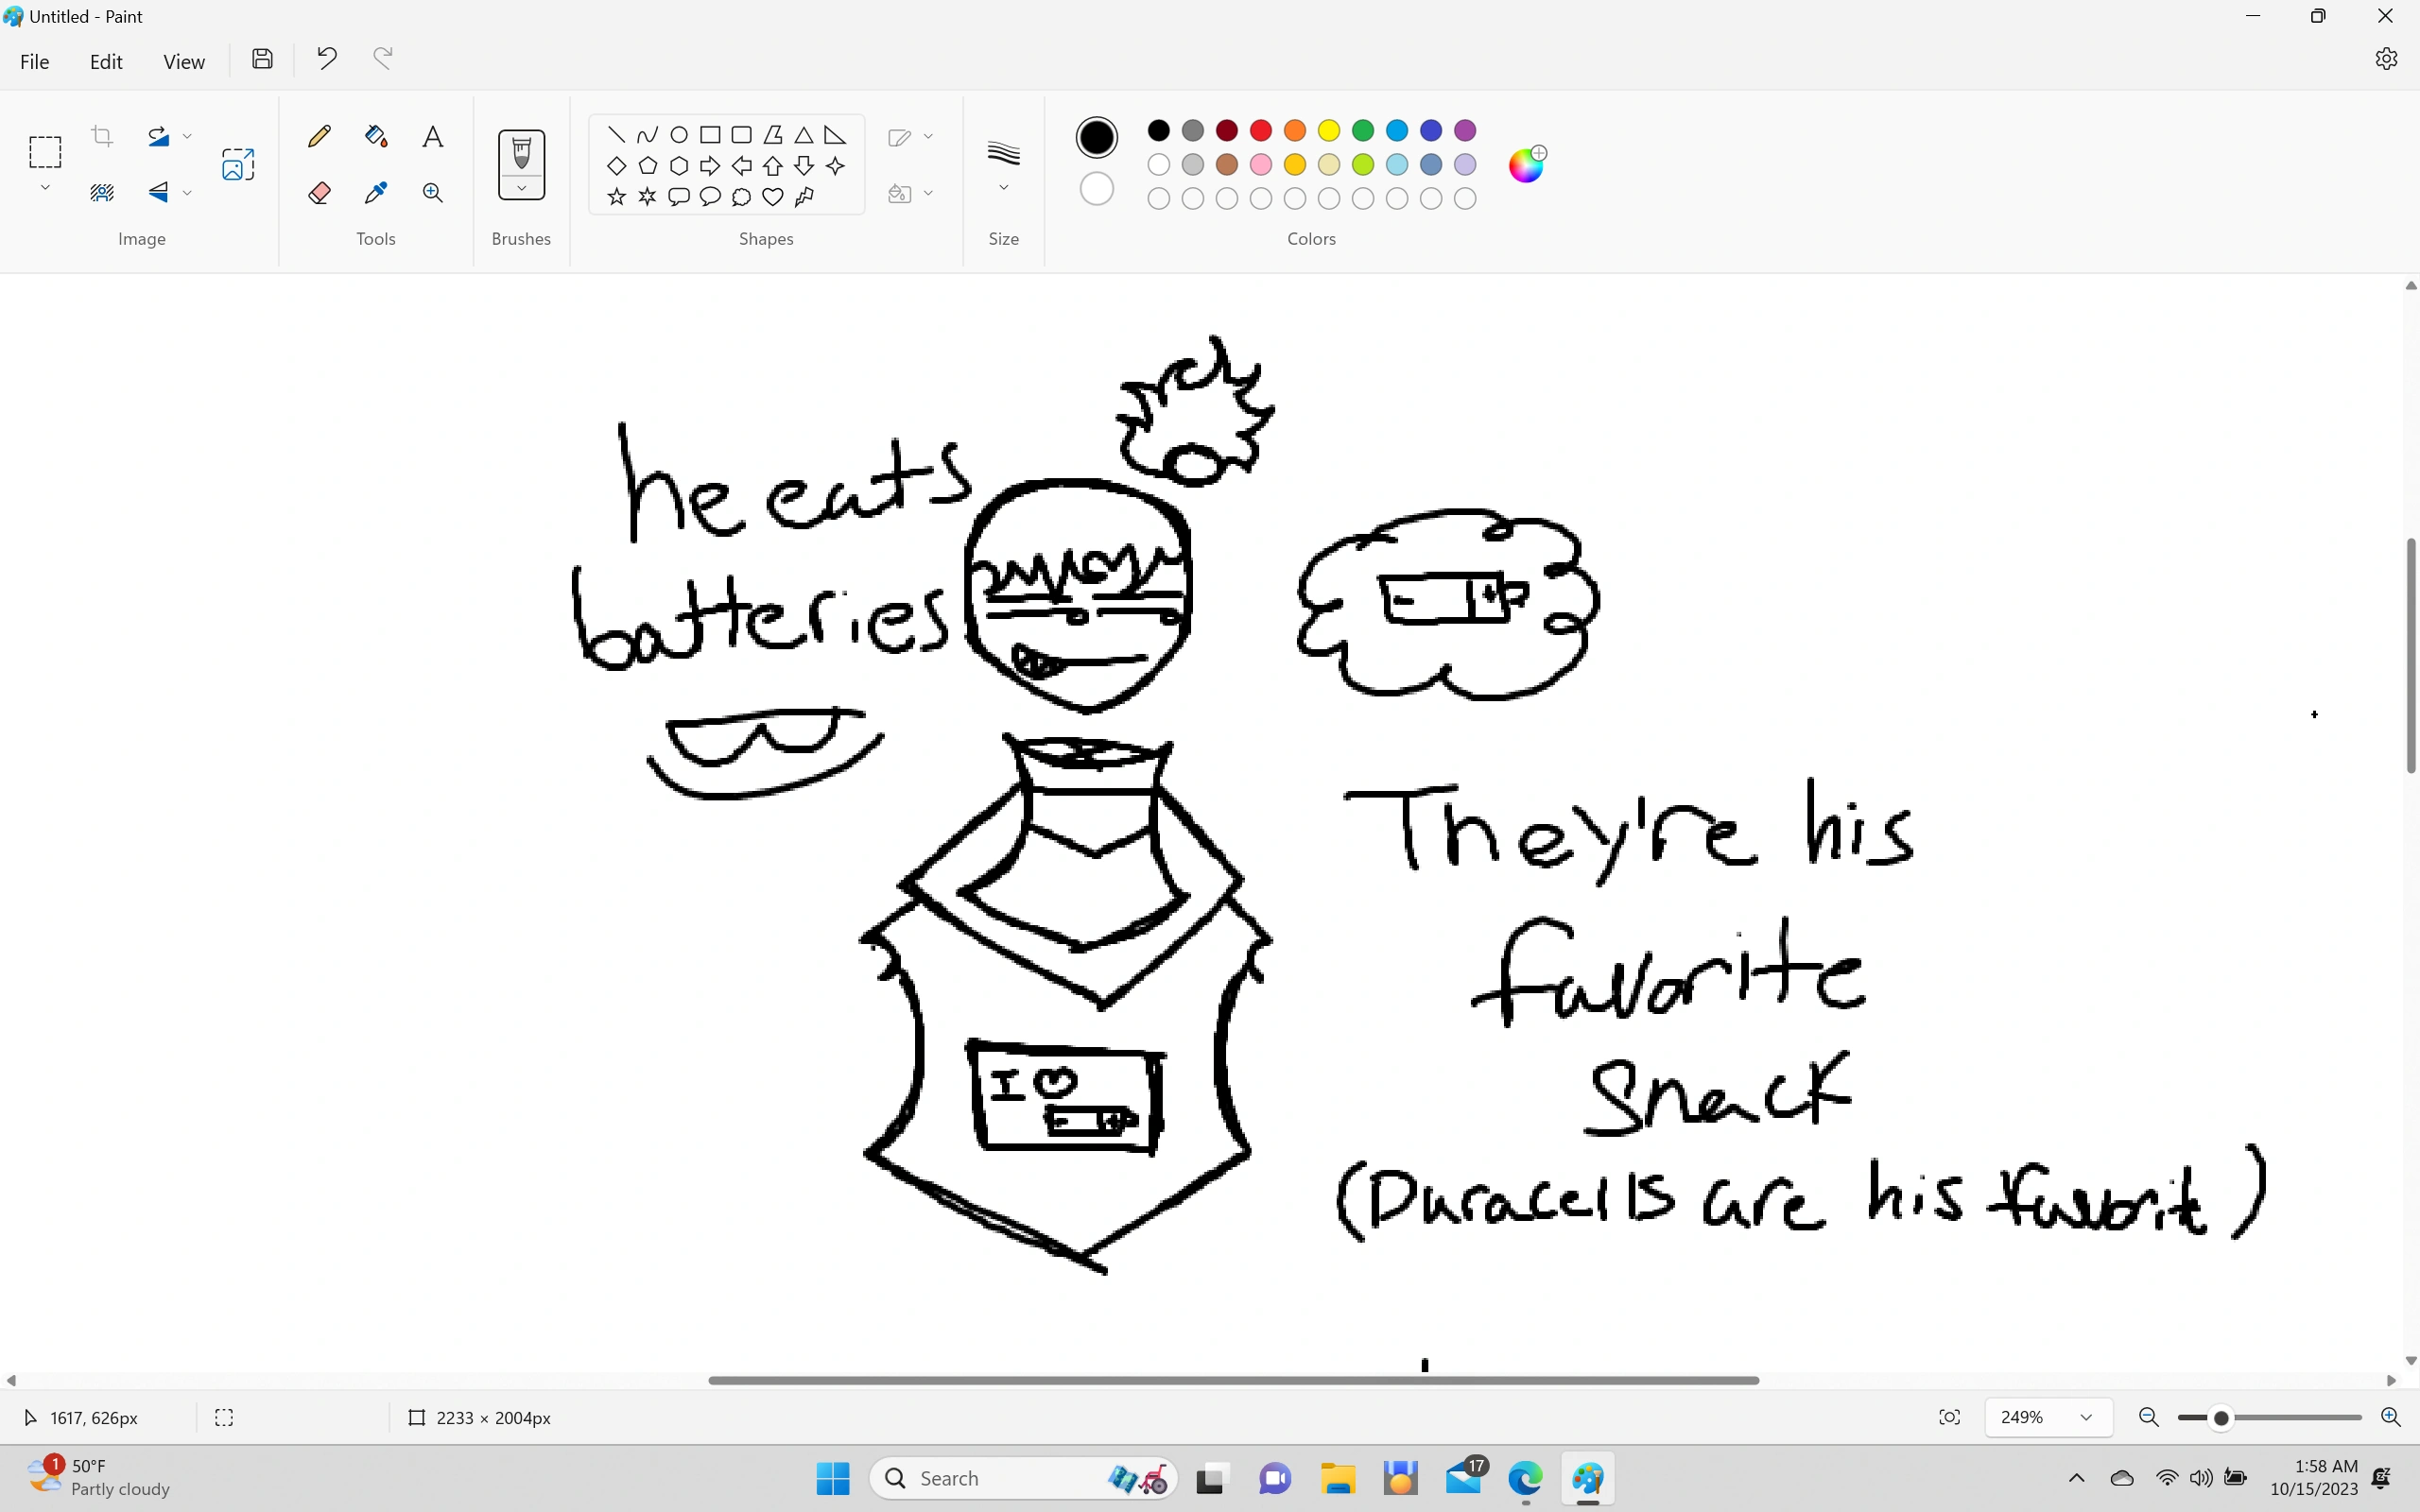2420x1512 pixels.
Task: Click the Save icon
Action: [x=262, y=59]
